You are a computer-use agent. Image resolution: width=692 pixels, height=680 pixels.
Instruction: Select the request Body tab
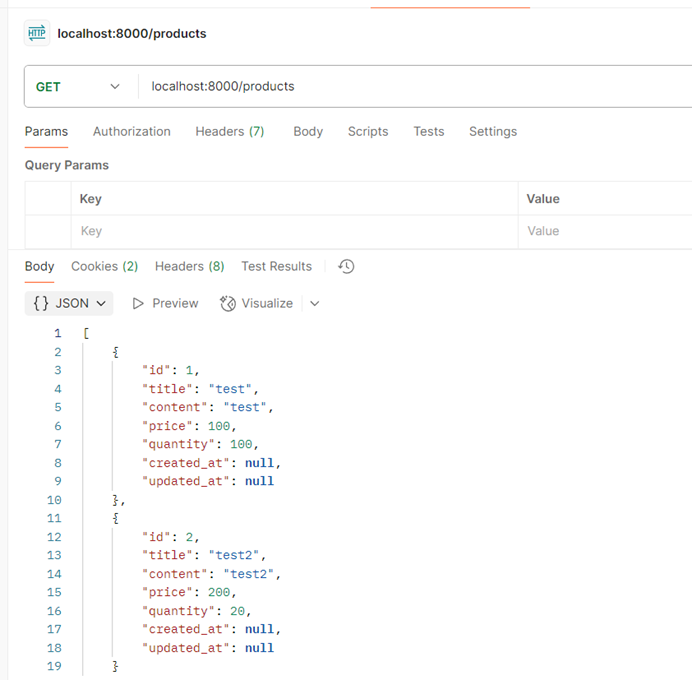[308, 131]
